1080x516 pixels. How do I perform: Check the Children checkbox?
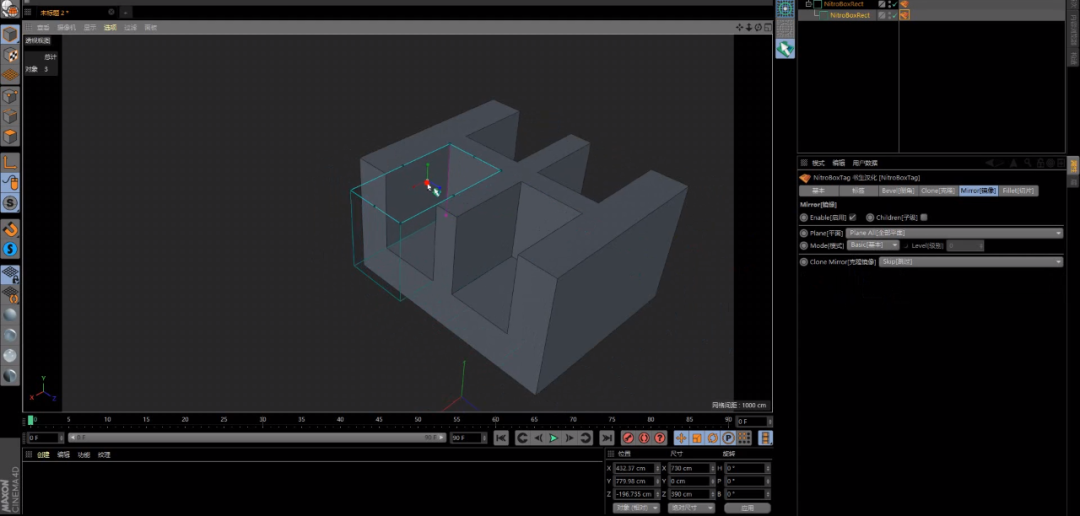point(924,218)
